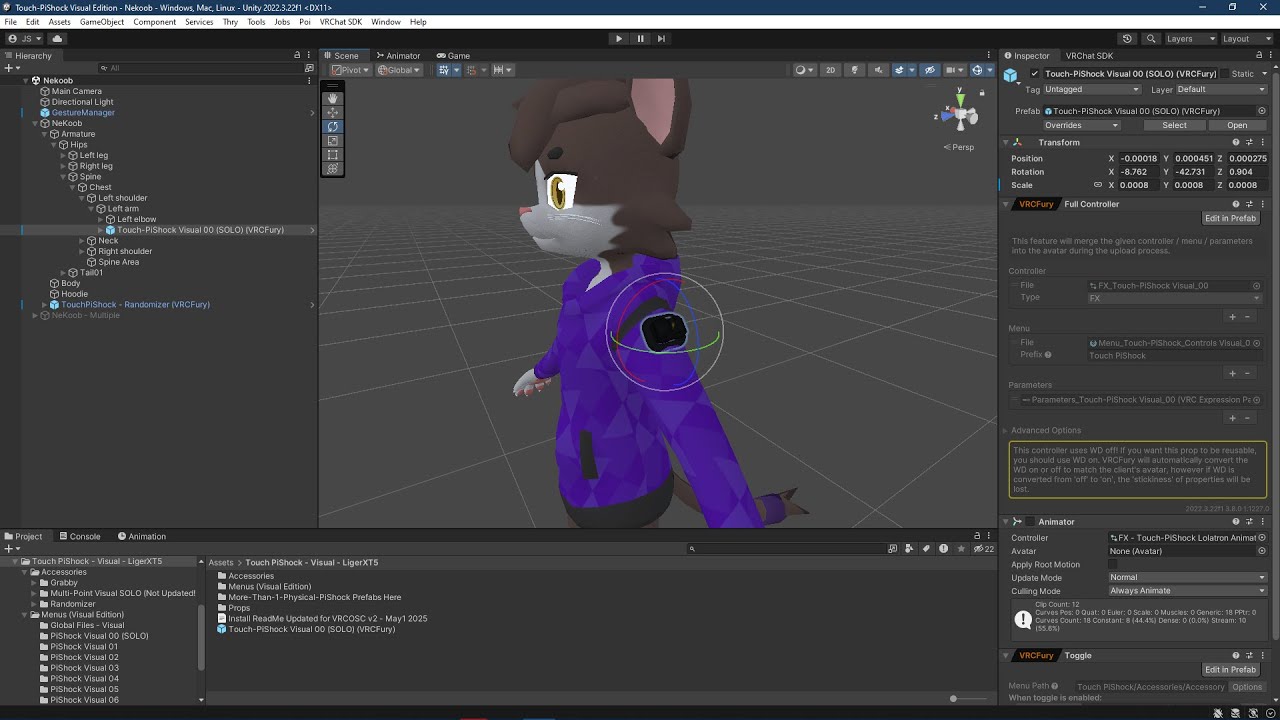Toggle the Static checkbox
Viewport: 1280px width, 720px height.
pyautogui.click(x=1224, y=74)
